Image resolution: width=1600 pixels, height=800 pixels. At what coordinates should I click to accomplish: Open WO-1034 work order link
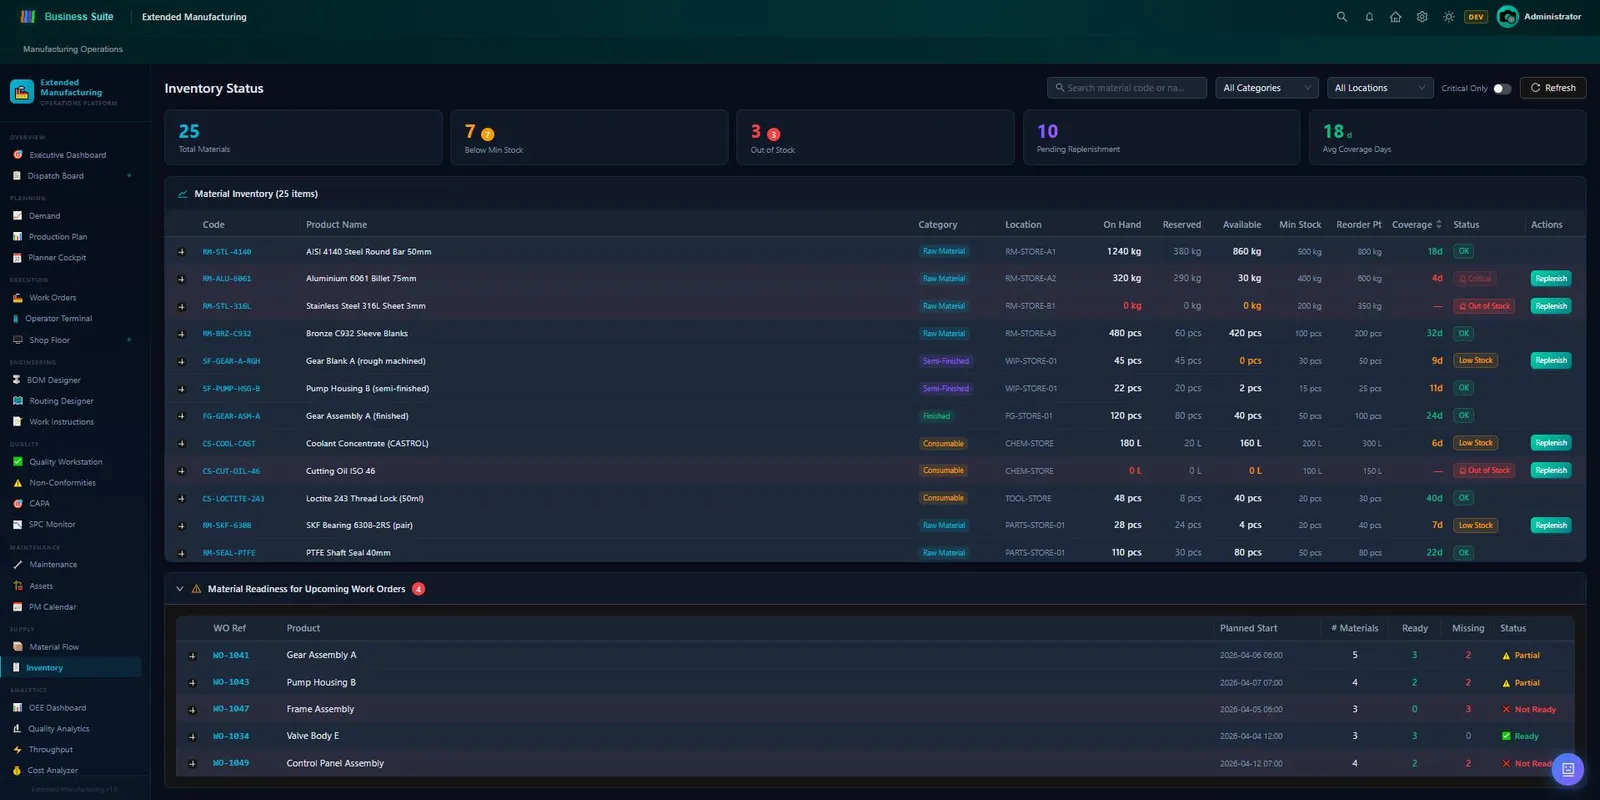tap(231, 736)
